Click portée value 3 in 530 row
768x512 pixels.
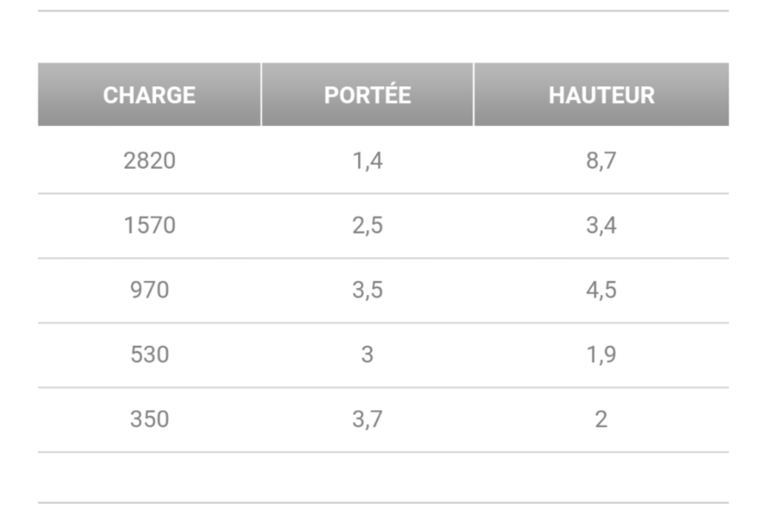pyautogui.click(x=367, y=355)
